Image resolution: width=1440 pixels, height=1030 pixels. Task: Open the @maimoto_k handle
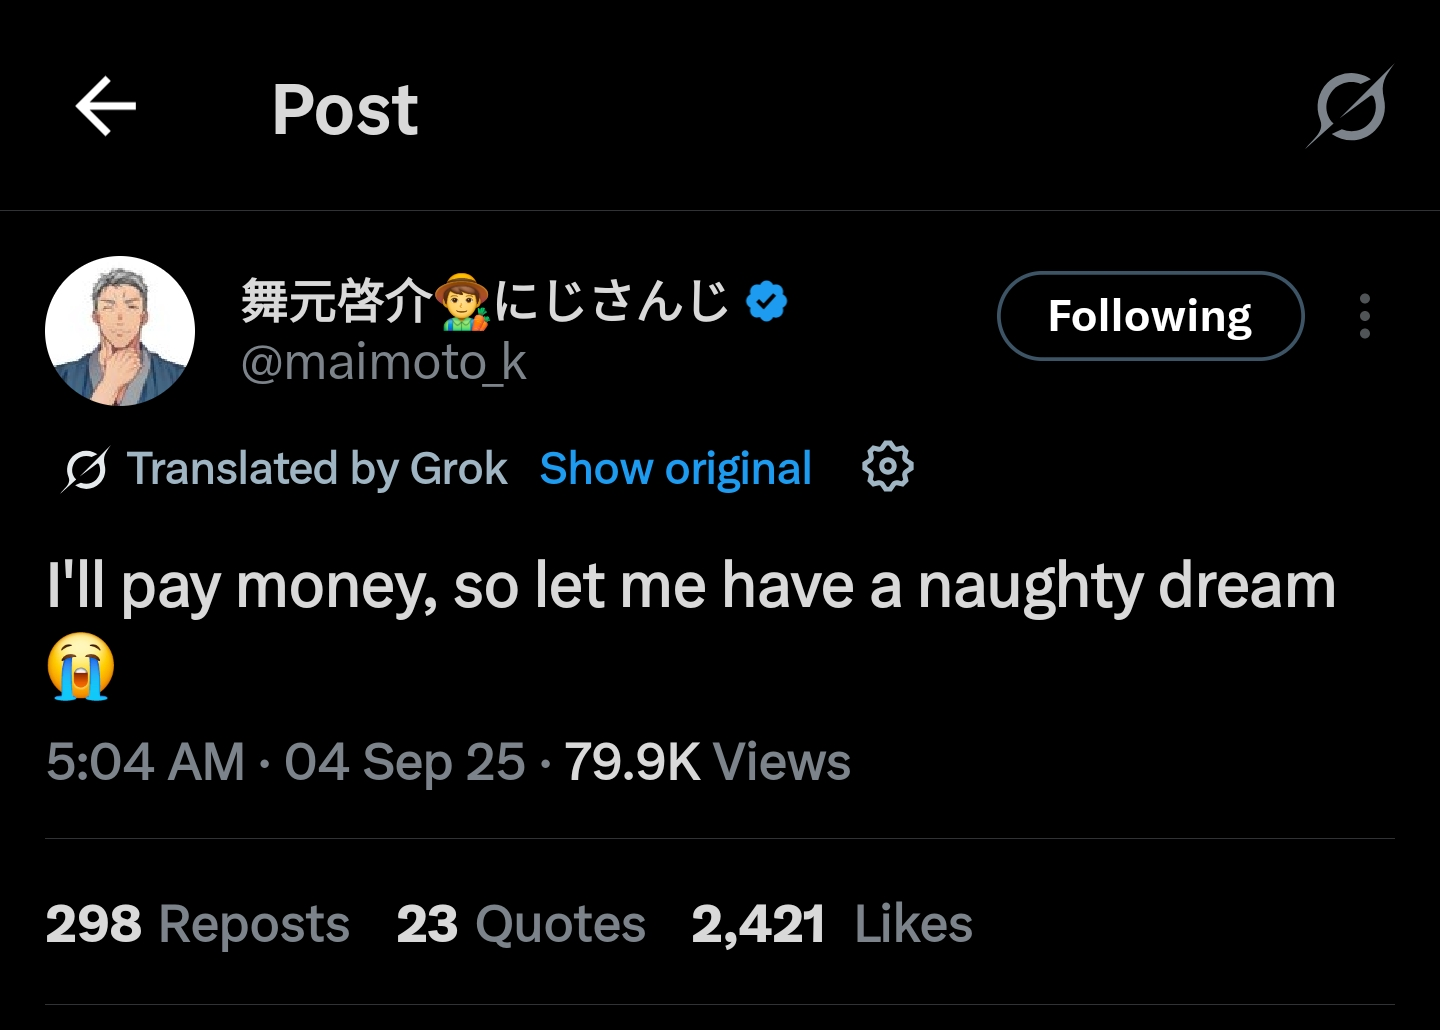(x=384, y=362)
